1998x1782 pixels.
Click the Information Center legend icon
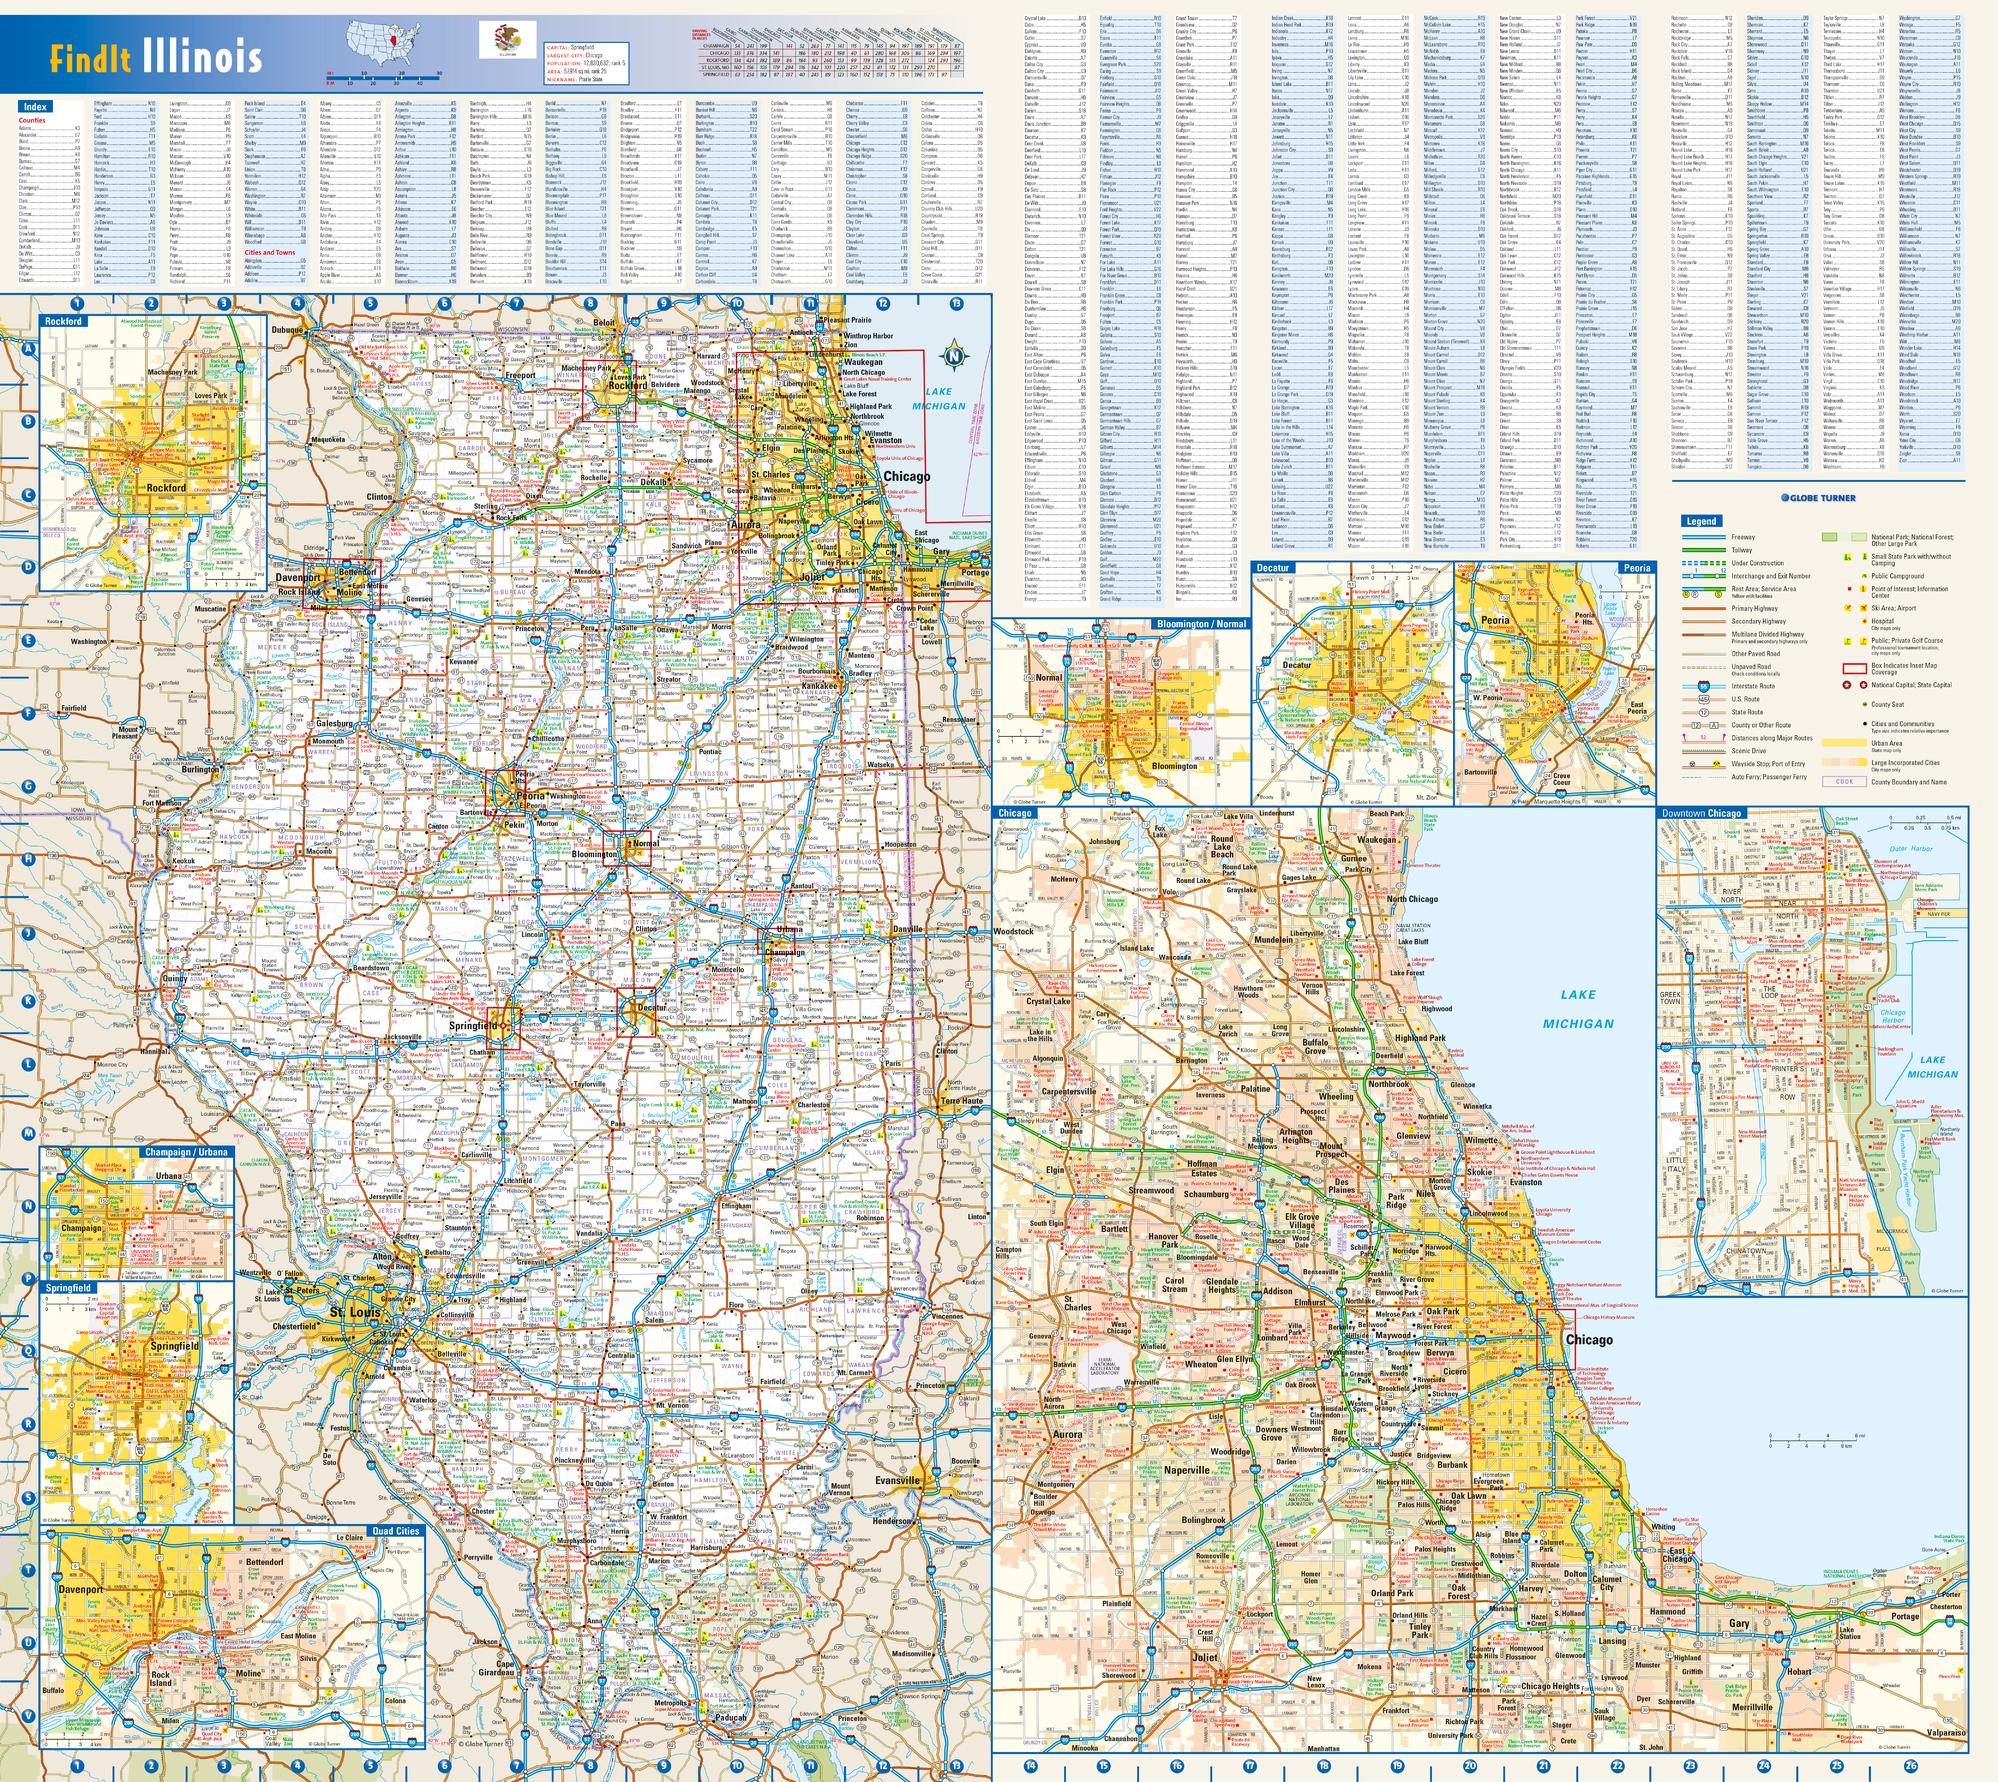tap(1863, 589)
